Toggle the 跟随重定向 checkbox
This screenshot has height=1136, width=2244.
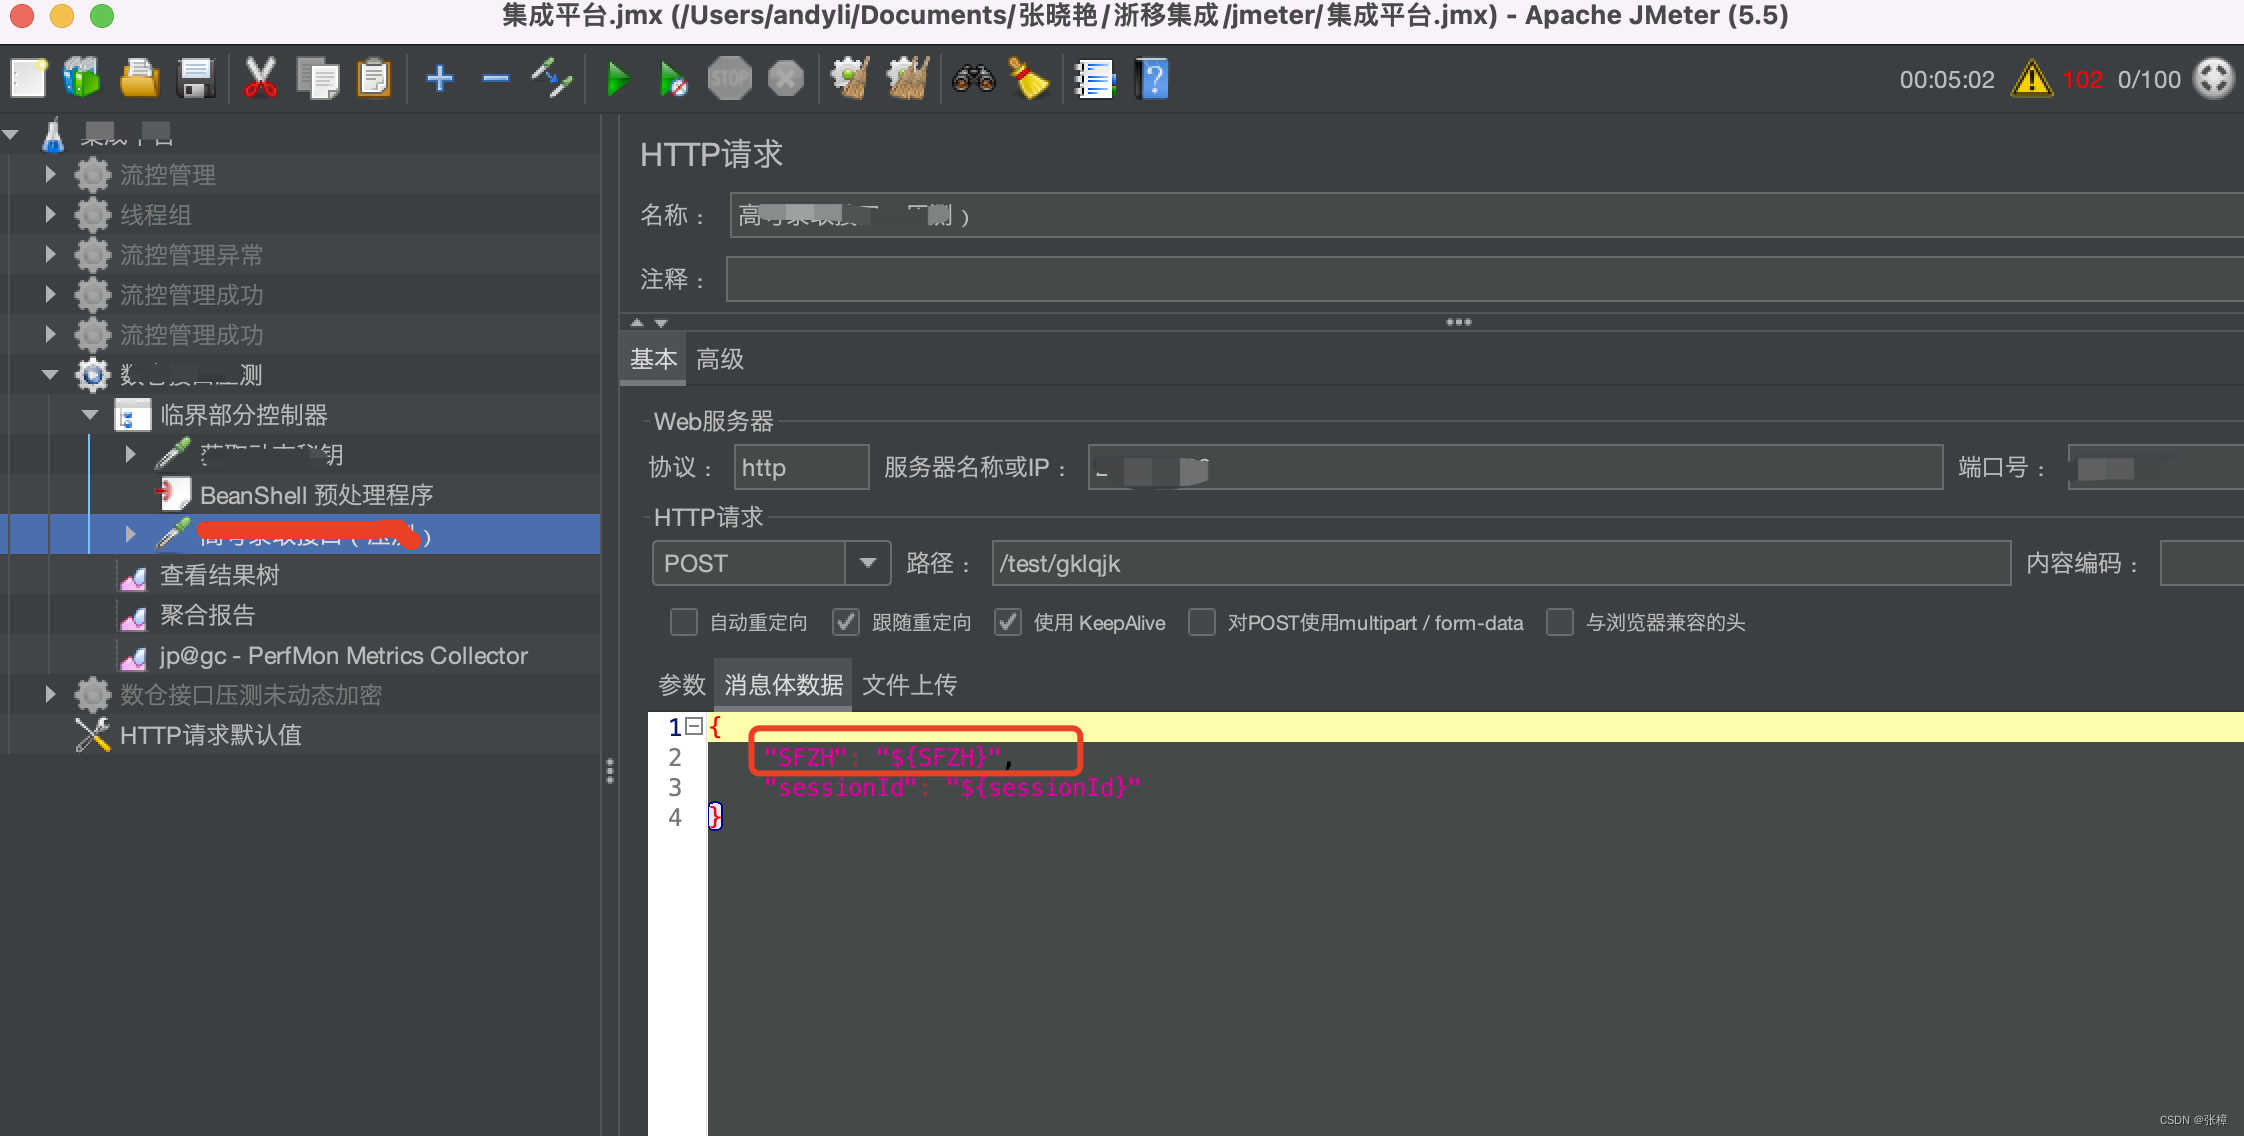point(846,622)
